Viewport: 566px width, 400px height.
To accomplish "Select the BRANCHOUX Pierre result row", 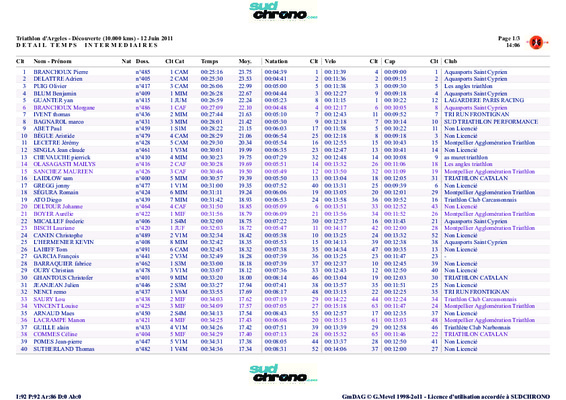I will [x=283, y=72].
